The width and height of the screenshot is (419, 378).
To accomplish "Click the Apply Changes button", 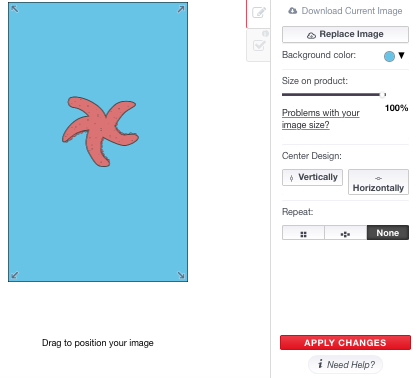I will [345, 343].
